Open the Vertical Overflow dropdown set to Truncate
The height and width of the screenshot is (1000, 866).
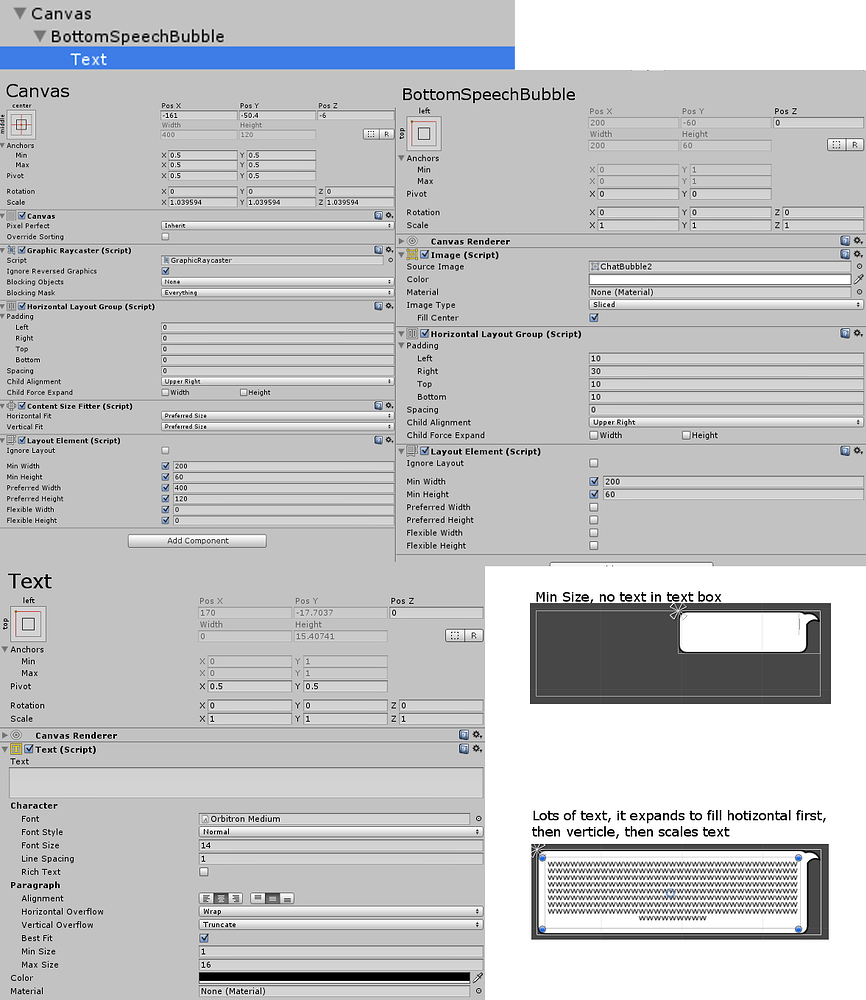340,924
